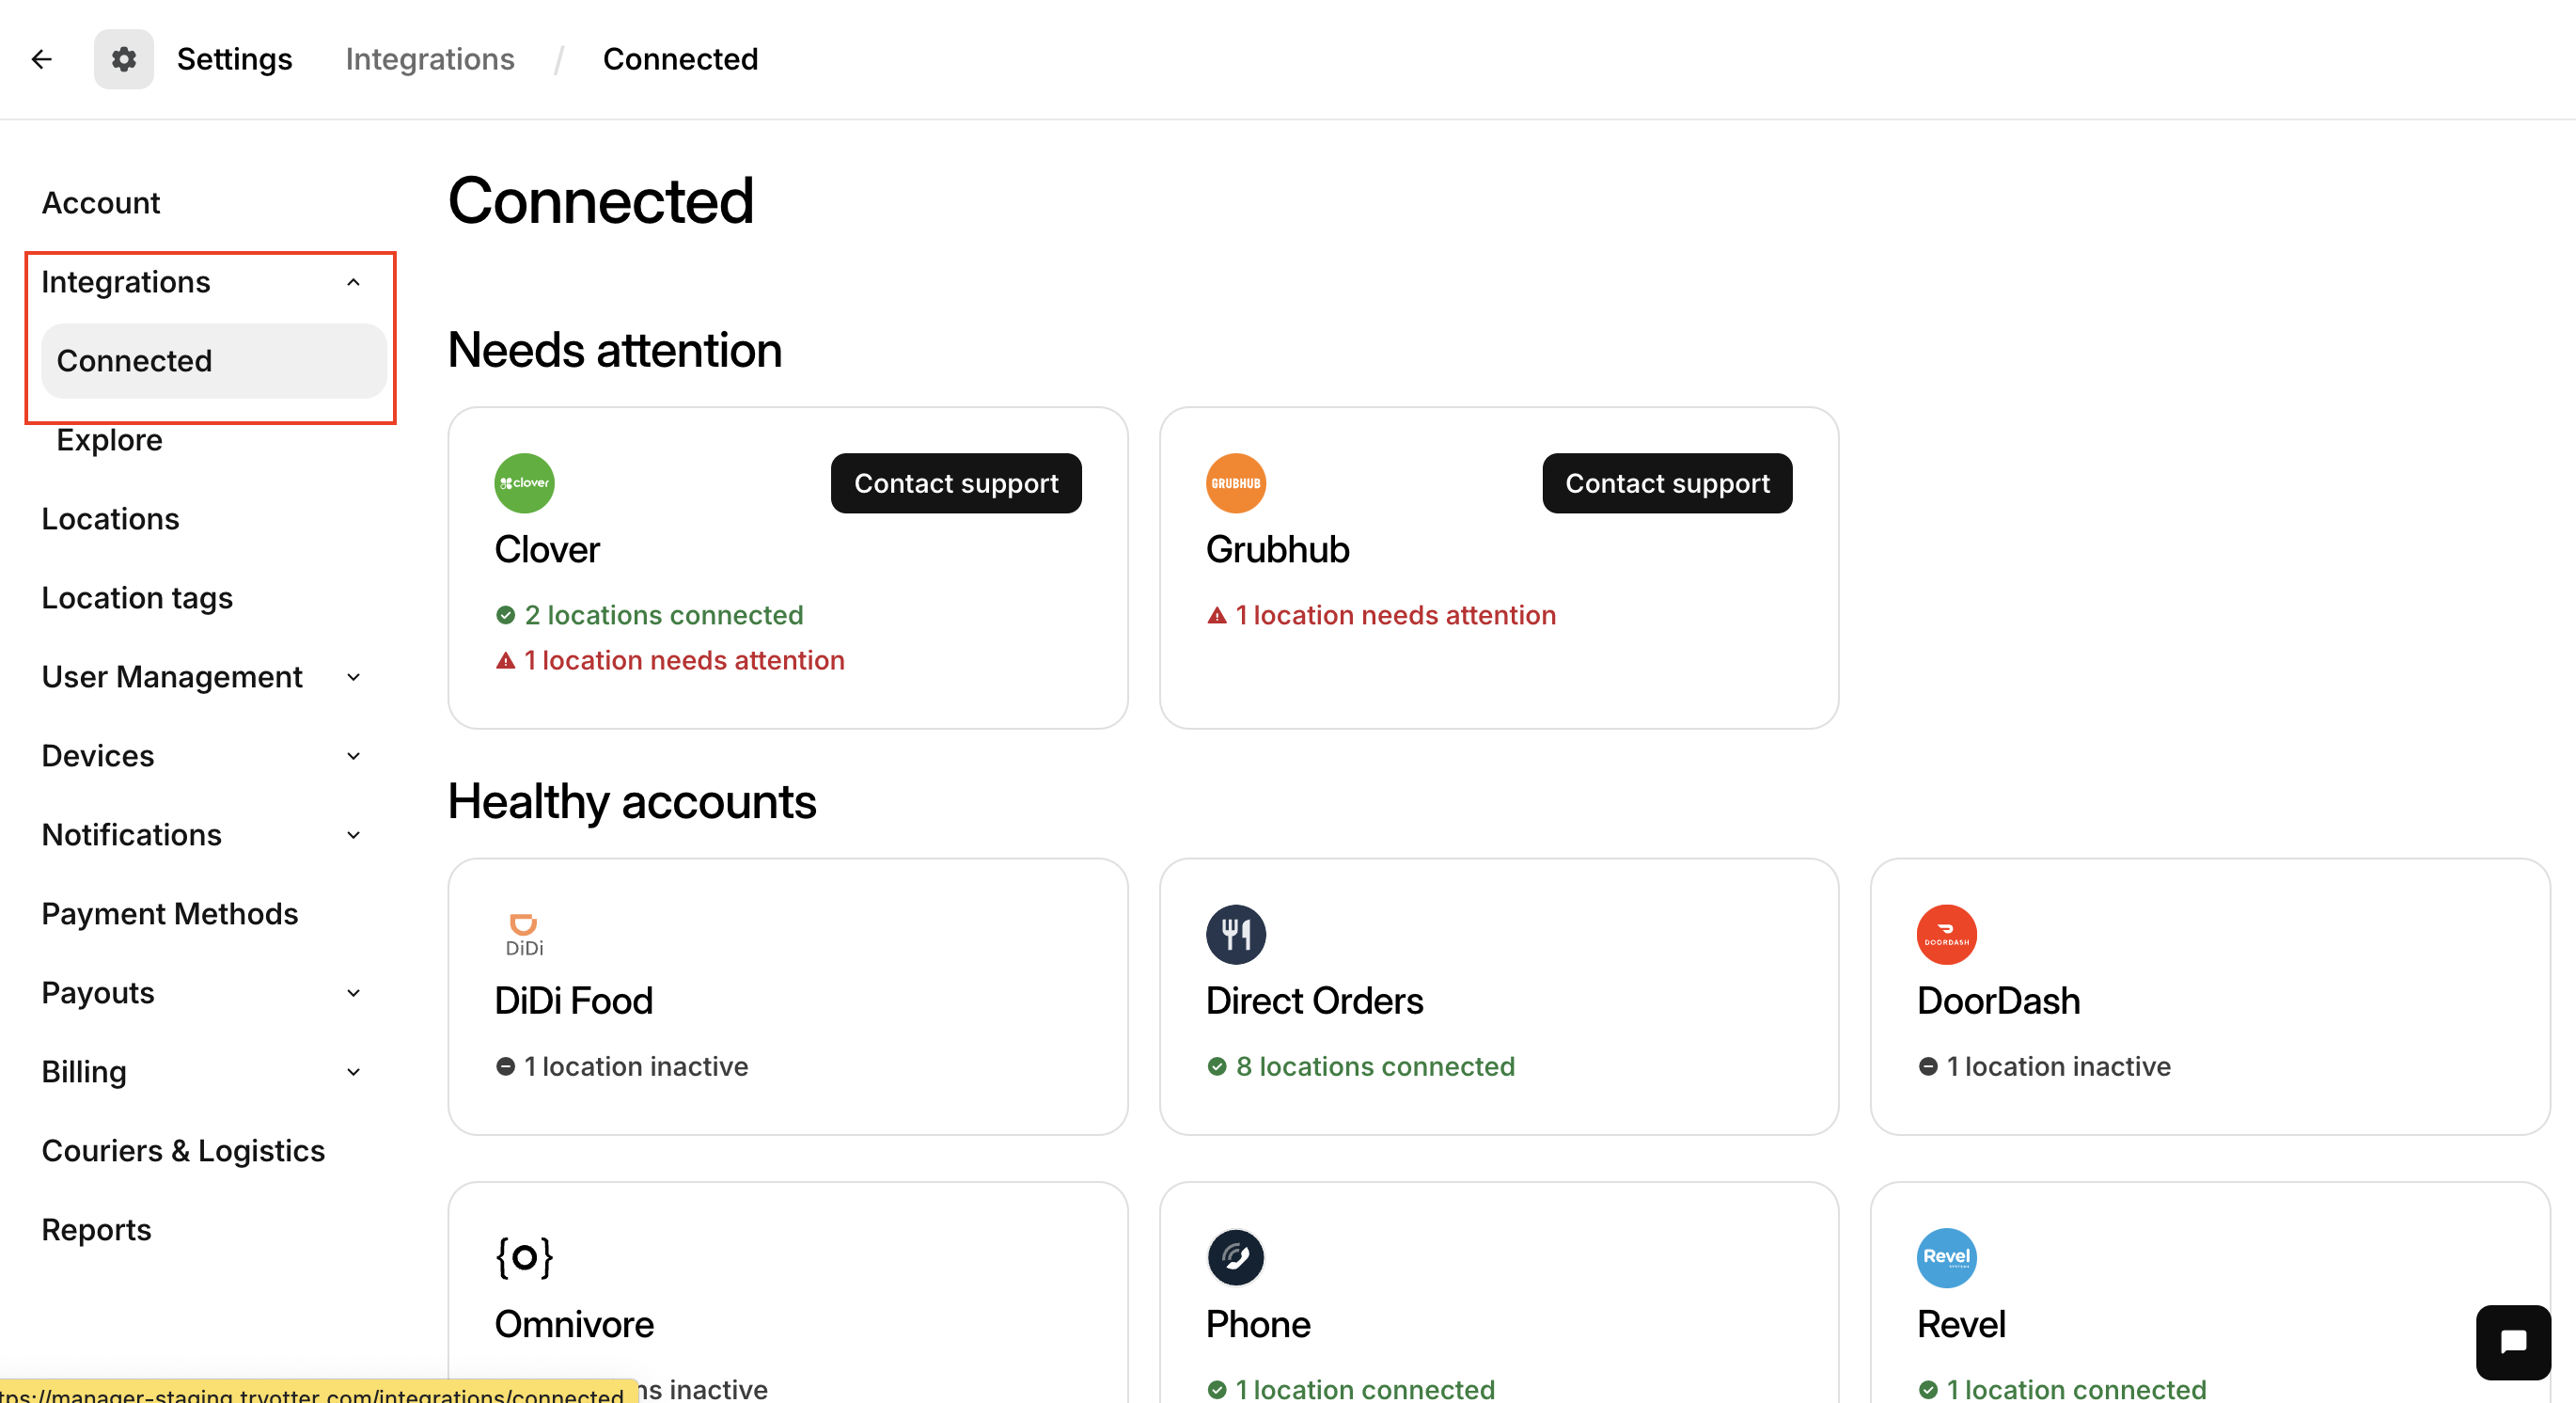Click the DoorDash logo icon
Viewport: 2576px width, 1403px height.
[x=1946, y=934]
